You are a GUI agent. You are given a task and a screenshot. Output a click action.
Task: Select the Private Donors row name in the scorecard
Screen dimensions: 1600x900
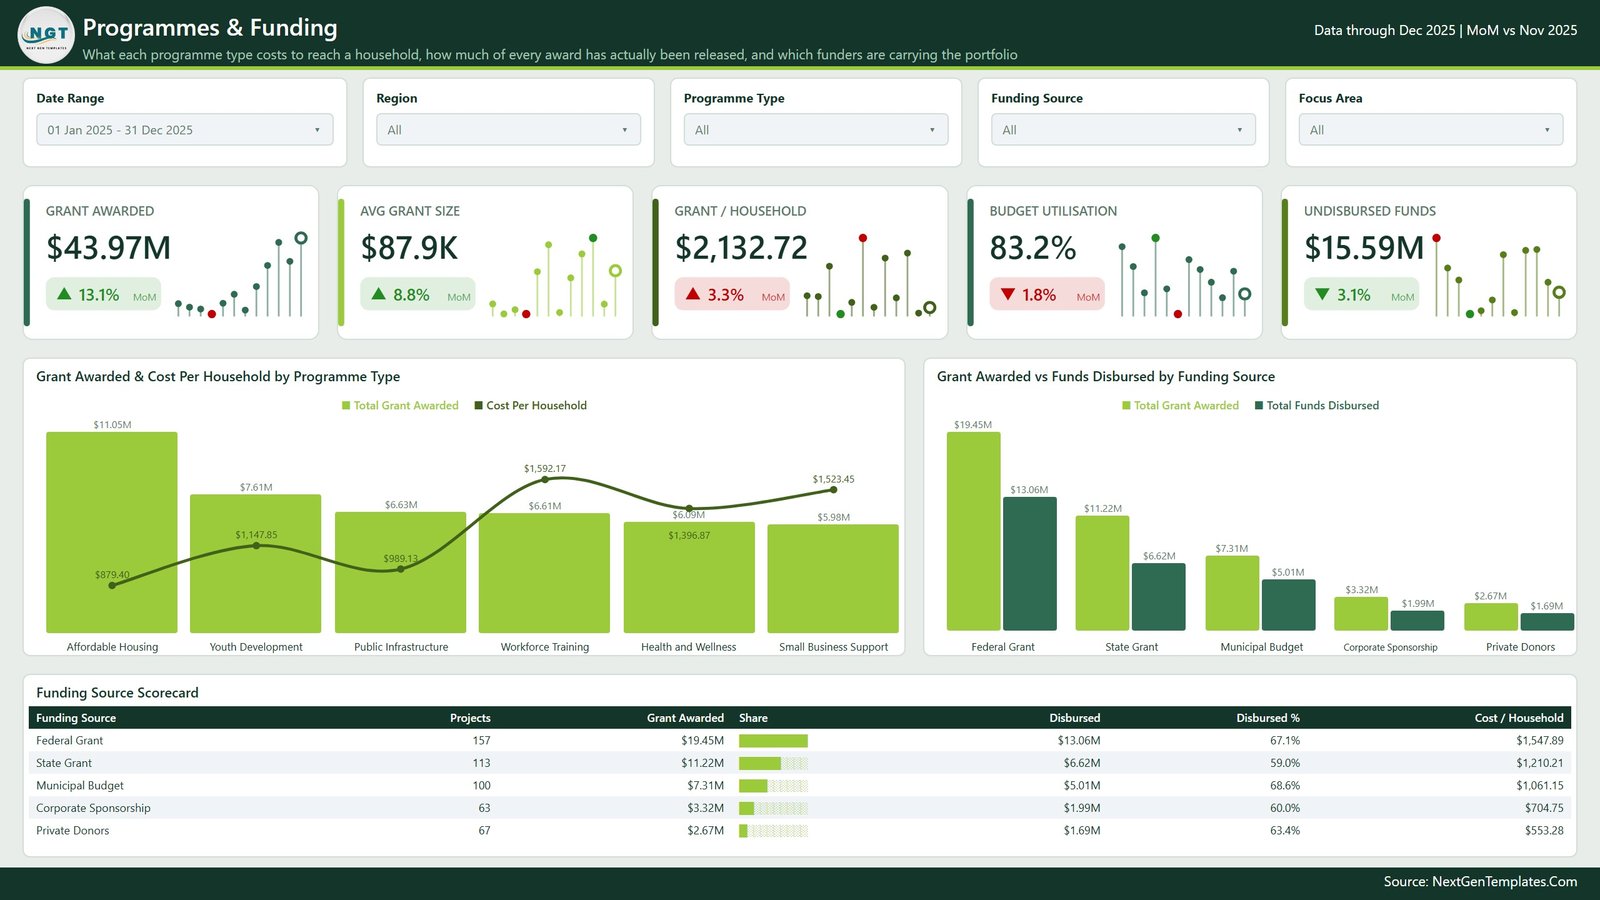click(x=73, y=831)
